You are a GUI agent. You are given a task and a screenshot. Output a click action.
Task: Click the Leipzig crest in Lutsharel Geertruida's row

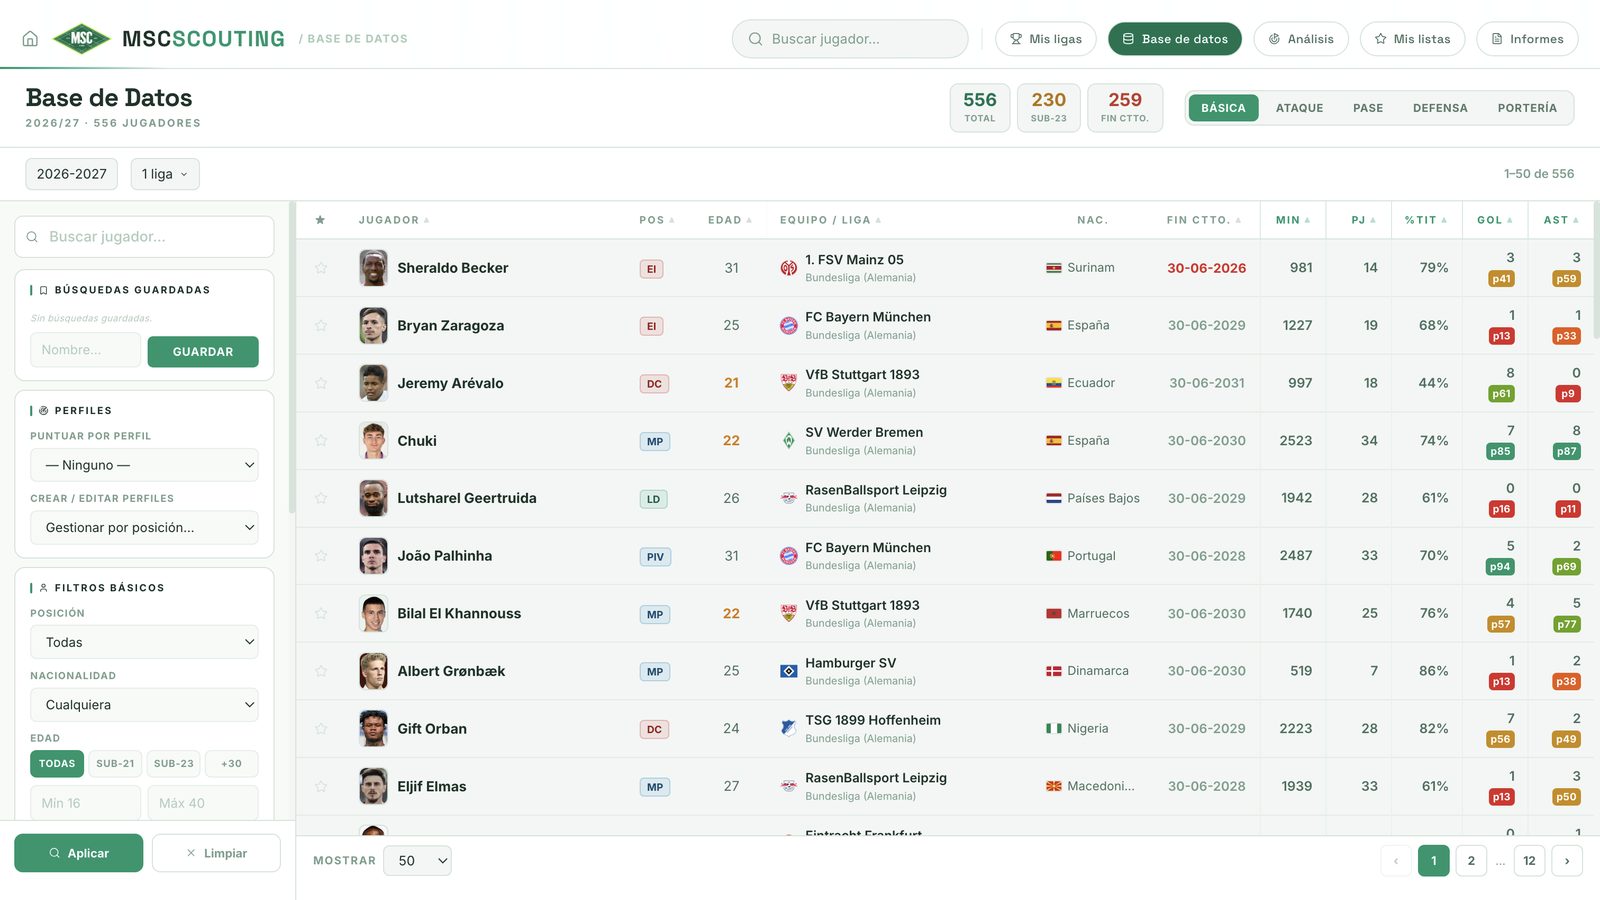coord(789,498)
